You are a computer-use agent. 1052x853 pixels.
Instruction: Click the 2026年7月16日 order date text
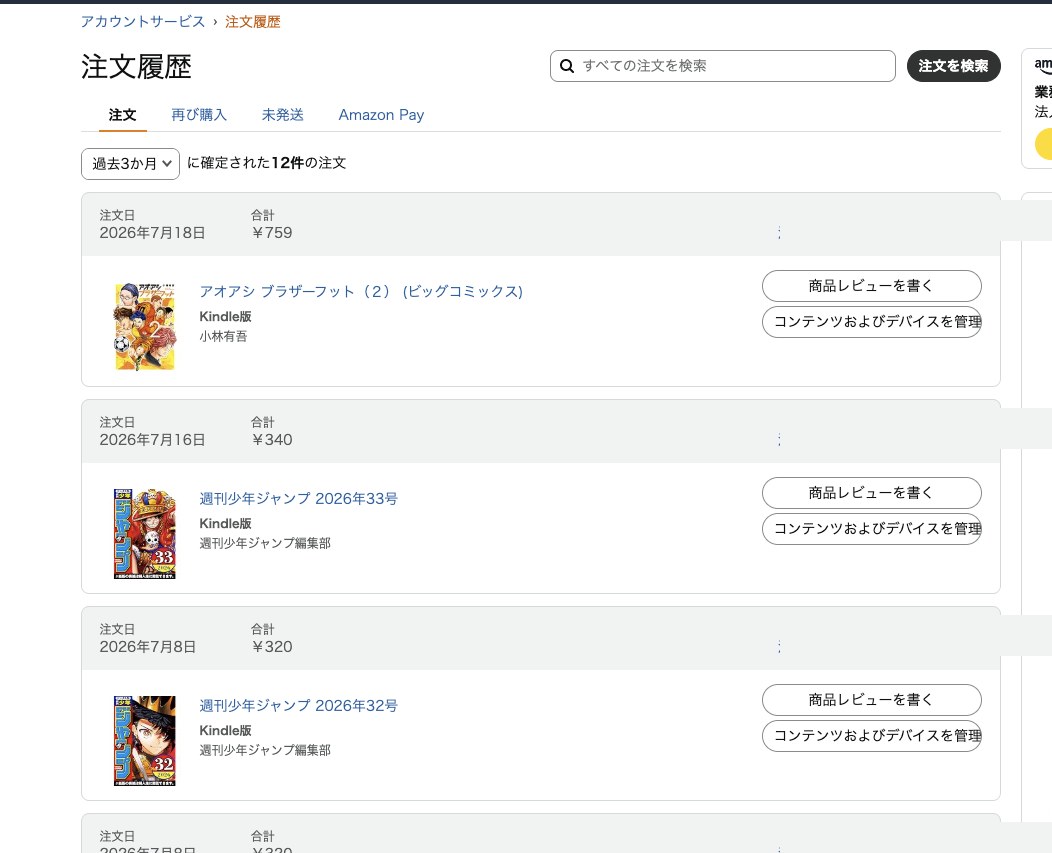152,440
